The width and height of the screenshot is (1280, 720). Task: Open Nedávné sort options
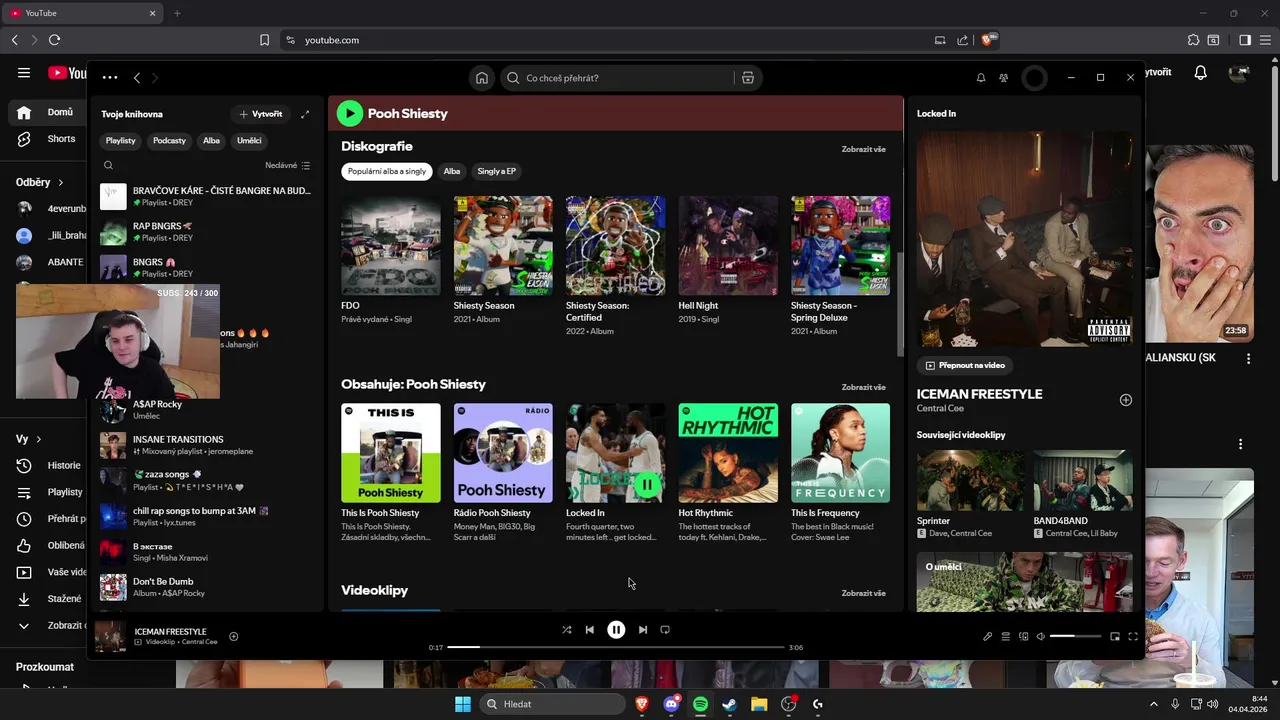tap(288, 165)
